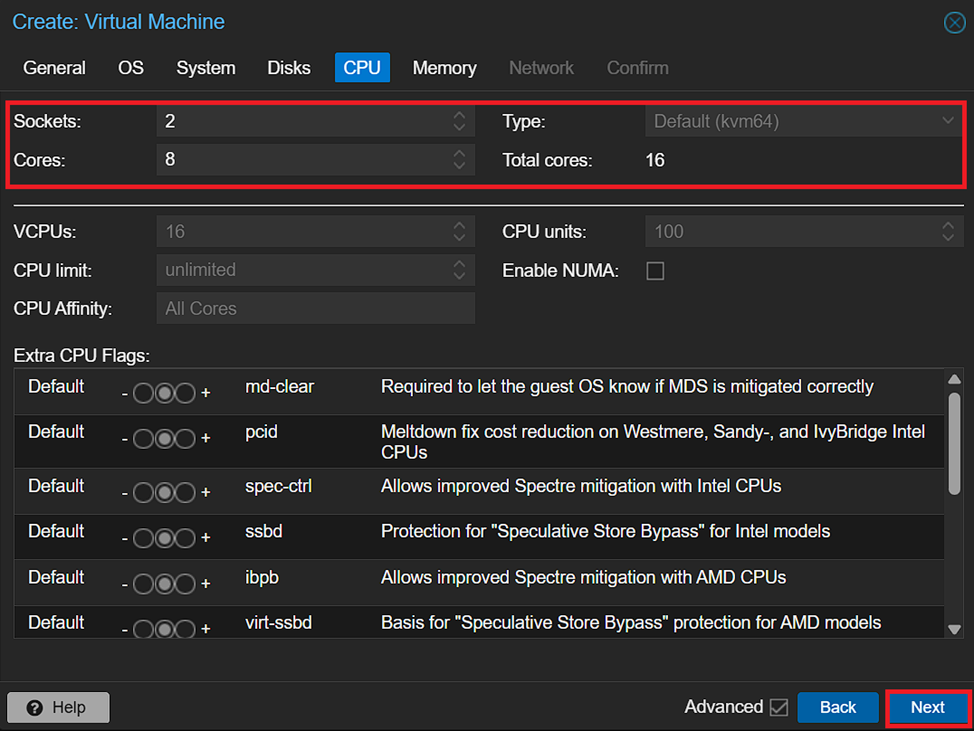Image resolution: width=974 pixels, height=731 pixels.
Task: Click the CPU Affinity input field
Action: (315, 308)
